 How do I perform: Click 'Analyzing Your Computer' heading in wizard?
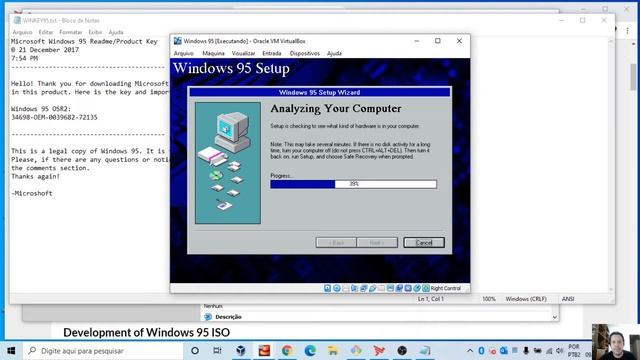pos(336,109)
